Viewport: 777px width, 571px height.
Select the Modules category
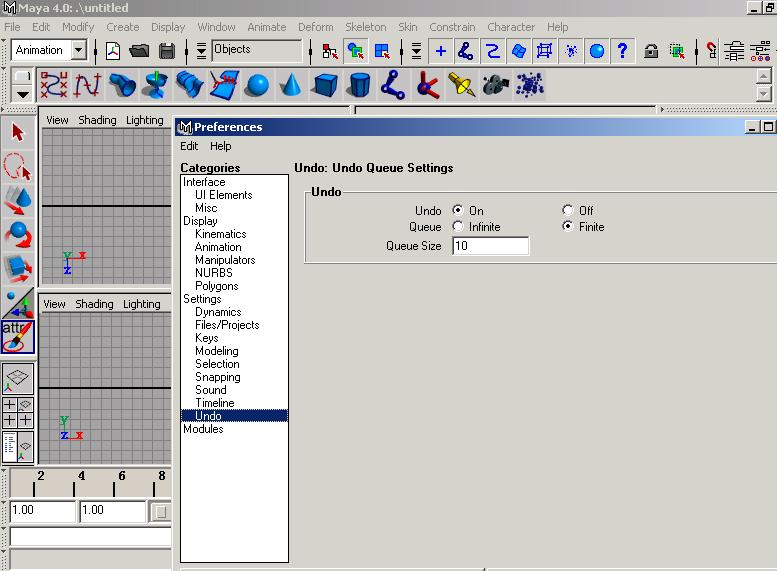[203, 429]
